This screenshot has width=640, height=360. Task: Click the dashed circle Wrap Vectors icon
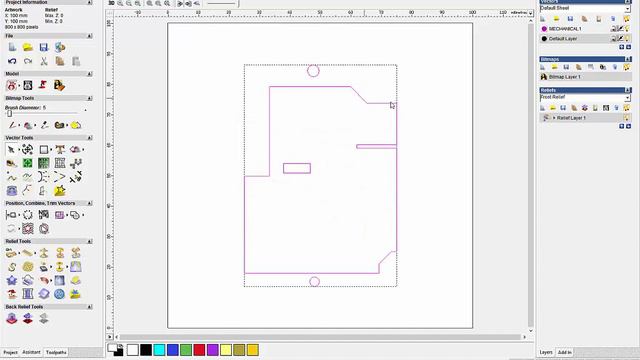point(28,215)
